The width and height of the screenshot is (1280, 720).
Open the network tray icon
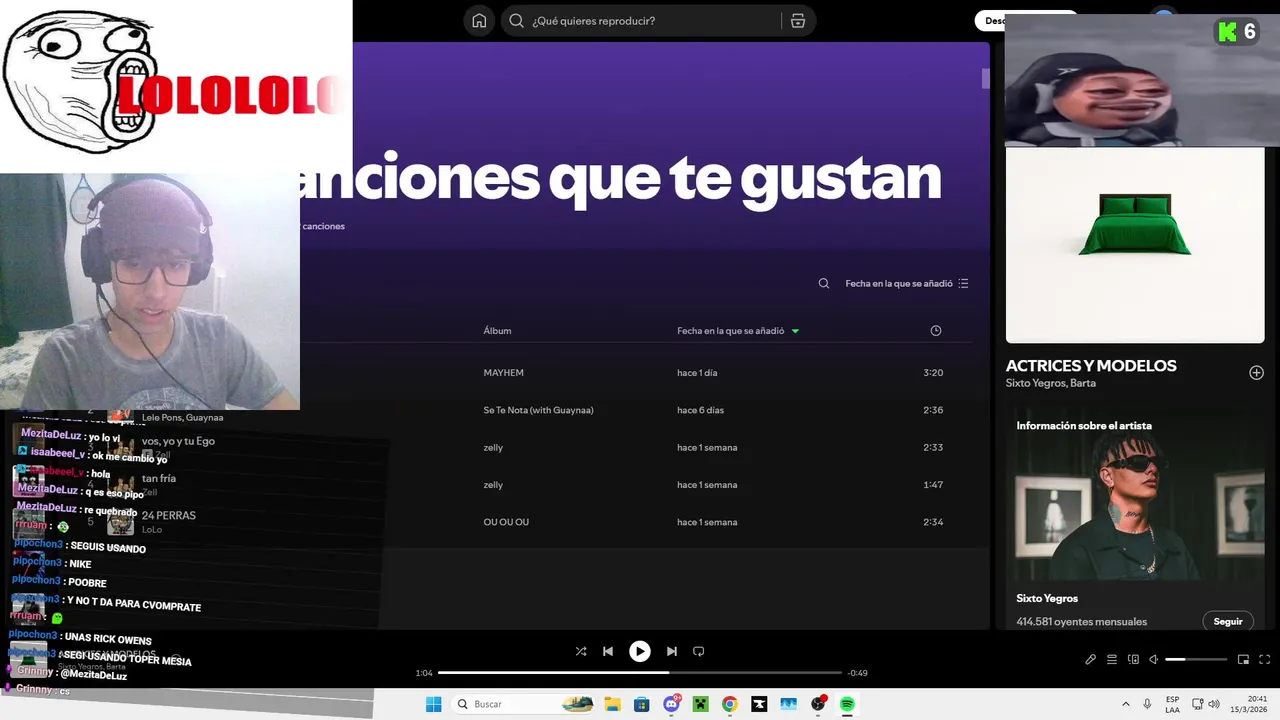coord(1198,704)
